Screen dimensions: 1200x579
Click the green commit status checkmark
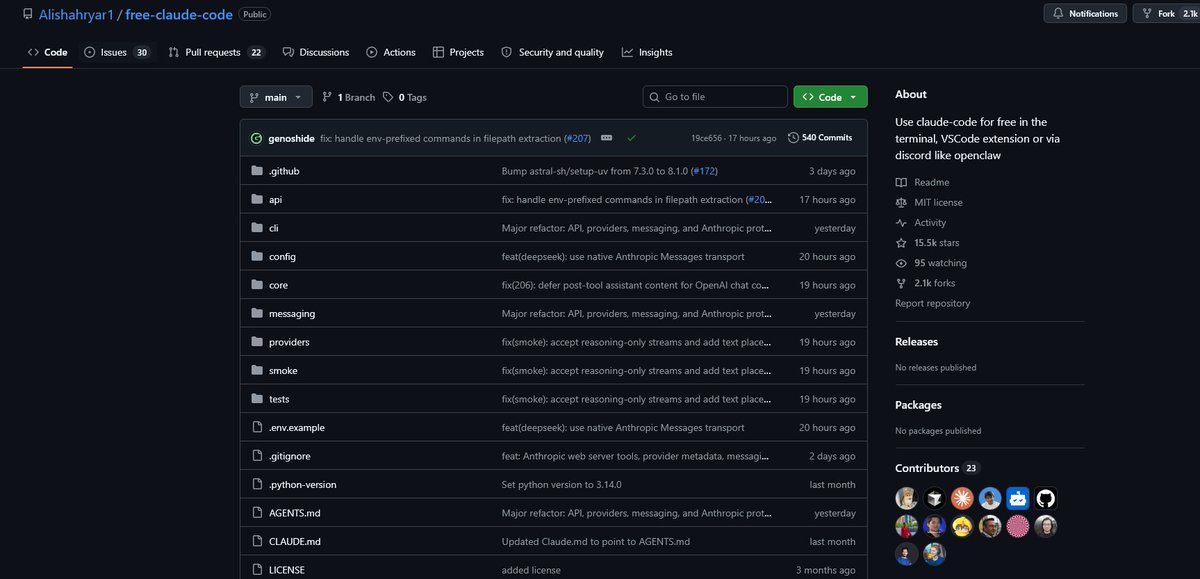[631, 138]
